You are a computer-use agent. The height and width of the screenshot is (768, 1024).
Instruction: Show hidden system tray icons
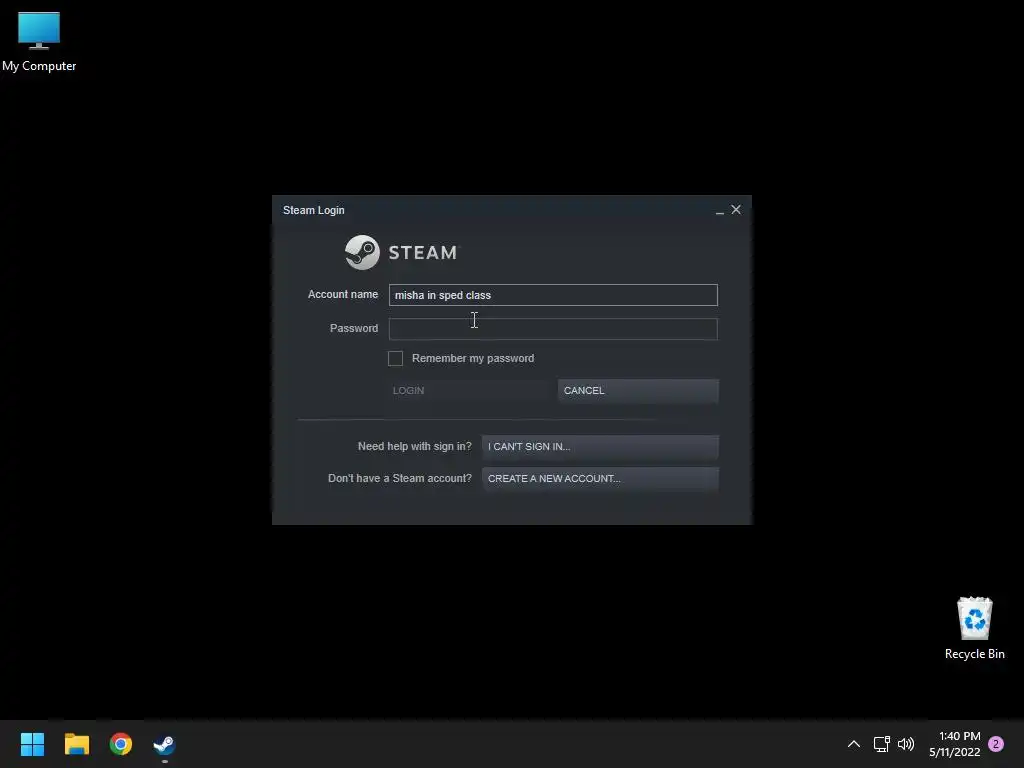pos(854,744)
